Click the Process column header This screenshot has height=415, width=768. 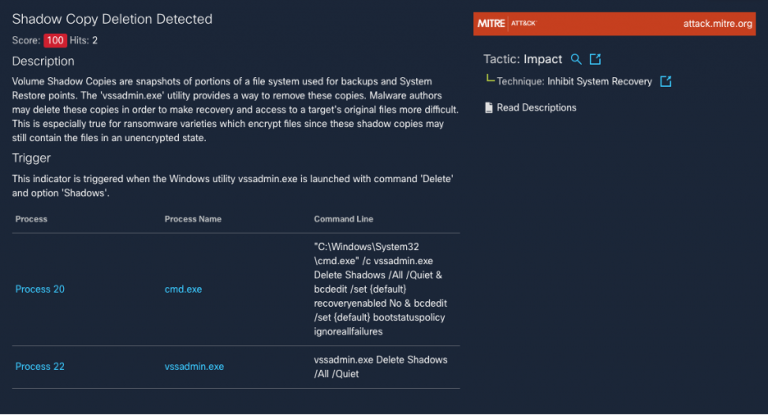click(31, 218)
